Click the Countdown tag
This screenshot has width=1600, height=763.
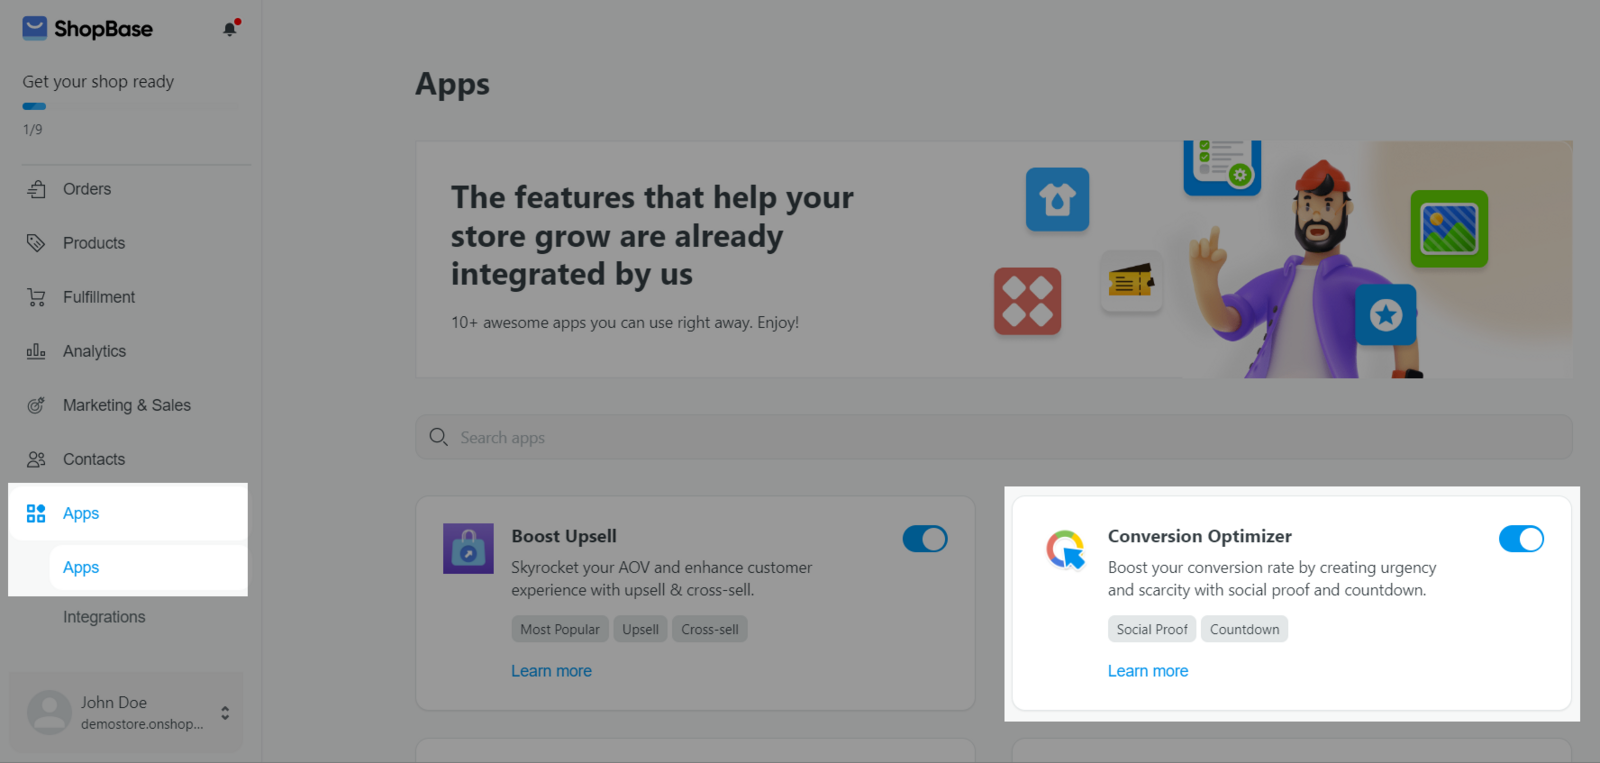[x=1244, y=629]
